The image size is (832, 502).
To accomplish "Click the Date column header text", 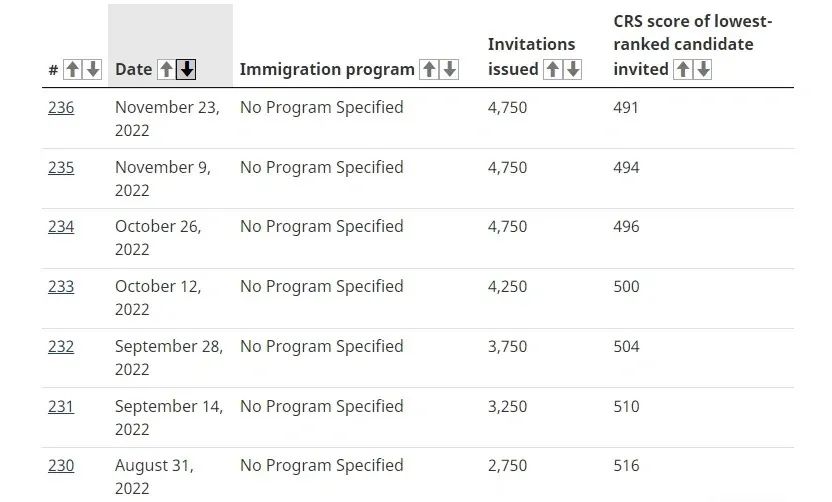I will [x=133, y=69].
